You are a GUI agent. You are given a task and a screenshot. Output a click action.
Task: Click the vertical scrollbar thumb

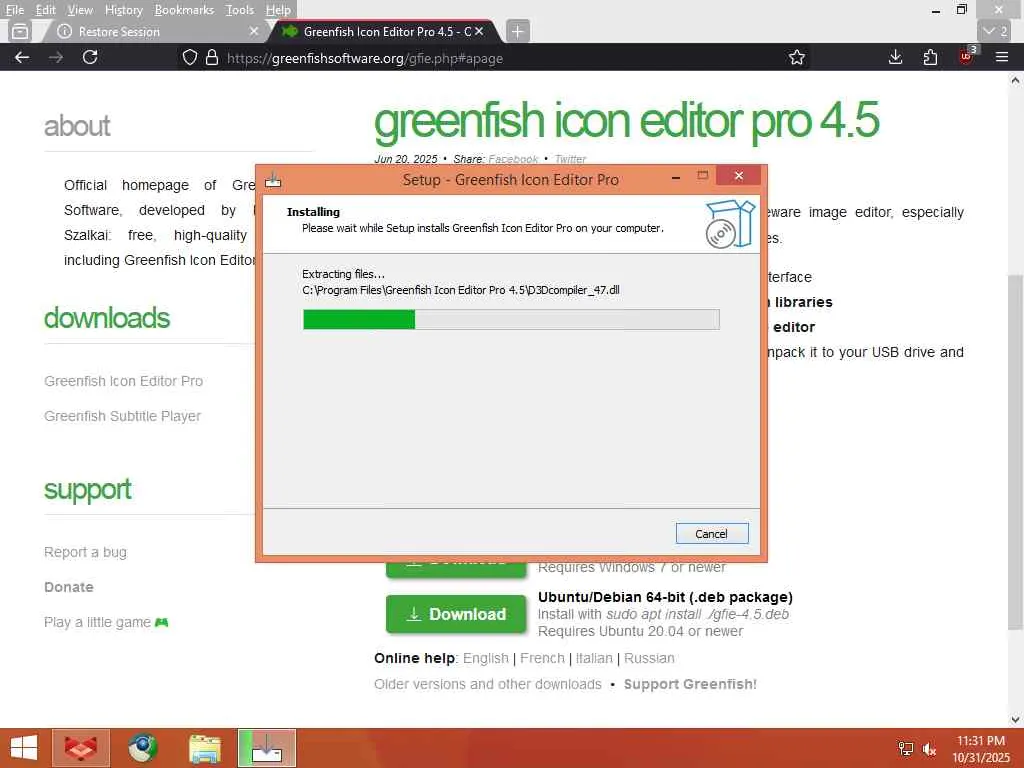pyautogui.click(x=1015, y=452)
